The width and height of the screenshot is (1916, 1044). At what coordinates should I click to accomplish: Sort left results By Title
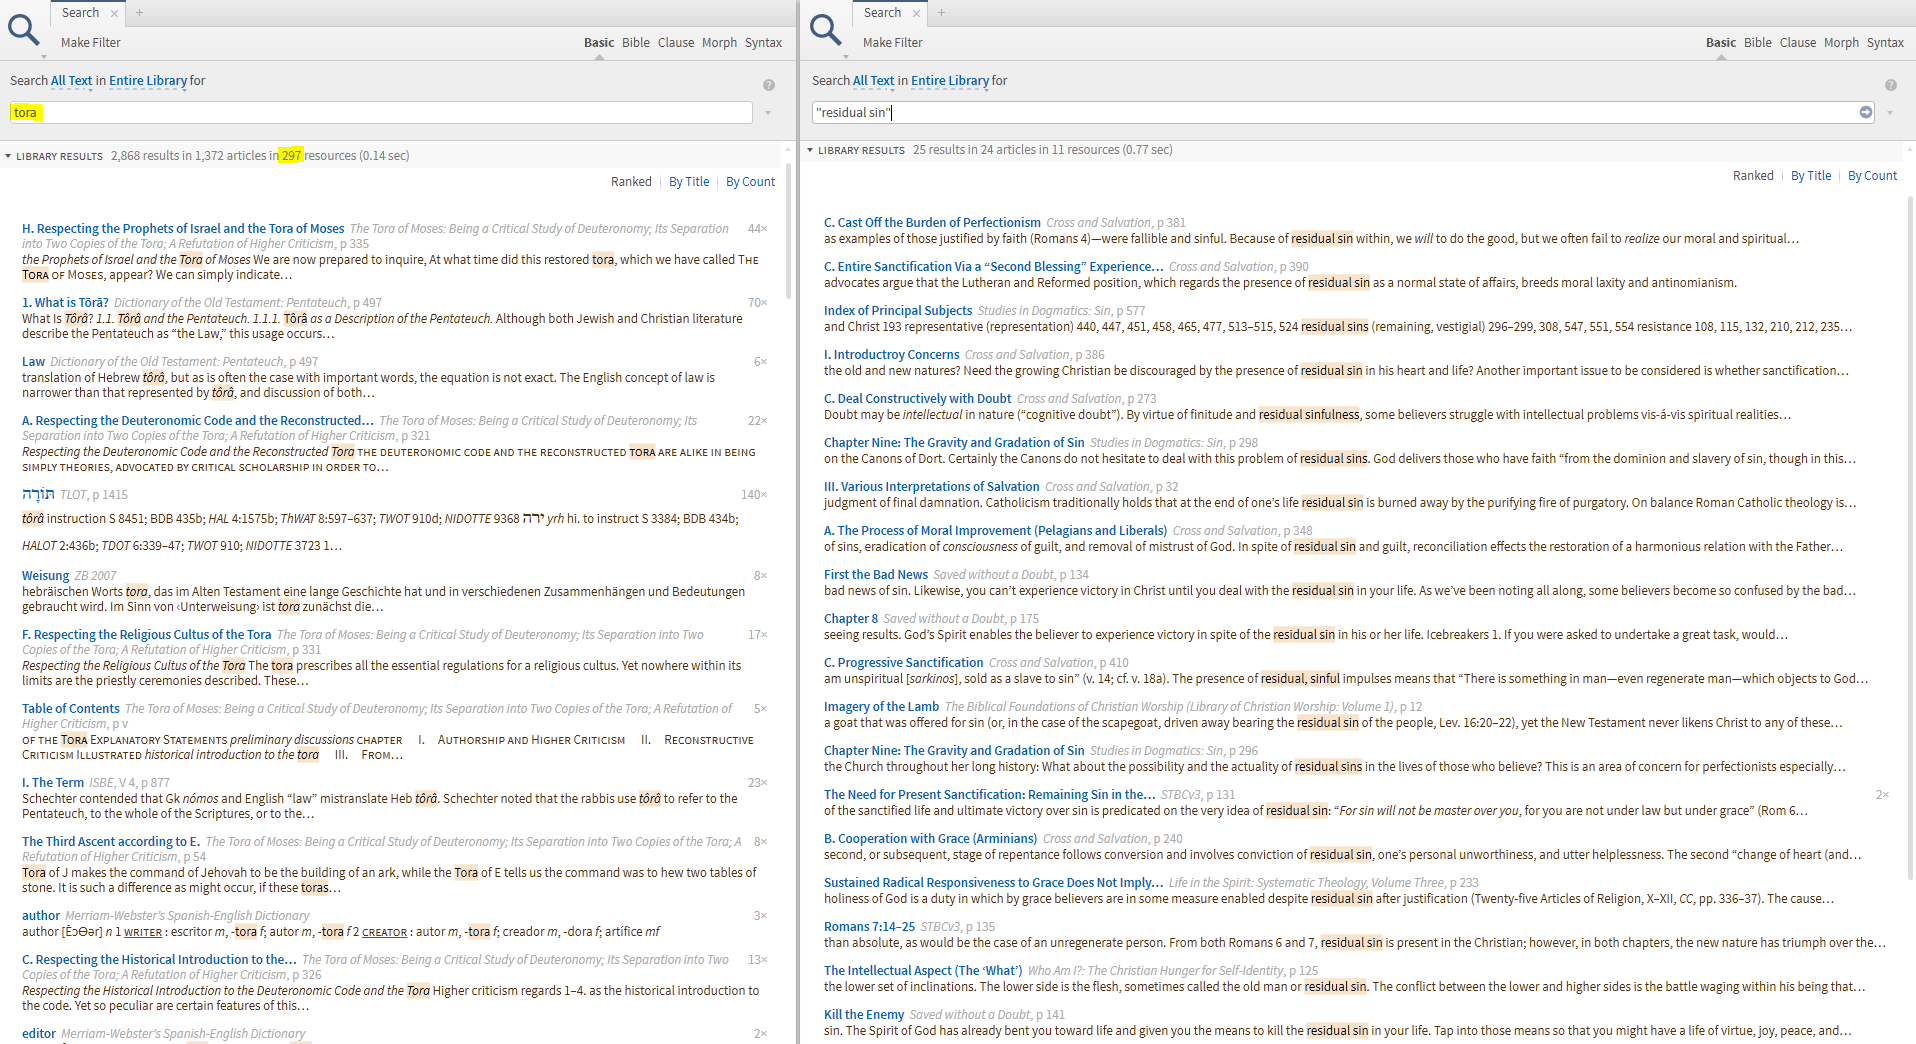pyautogui.click(x=689, y=182)
